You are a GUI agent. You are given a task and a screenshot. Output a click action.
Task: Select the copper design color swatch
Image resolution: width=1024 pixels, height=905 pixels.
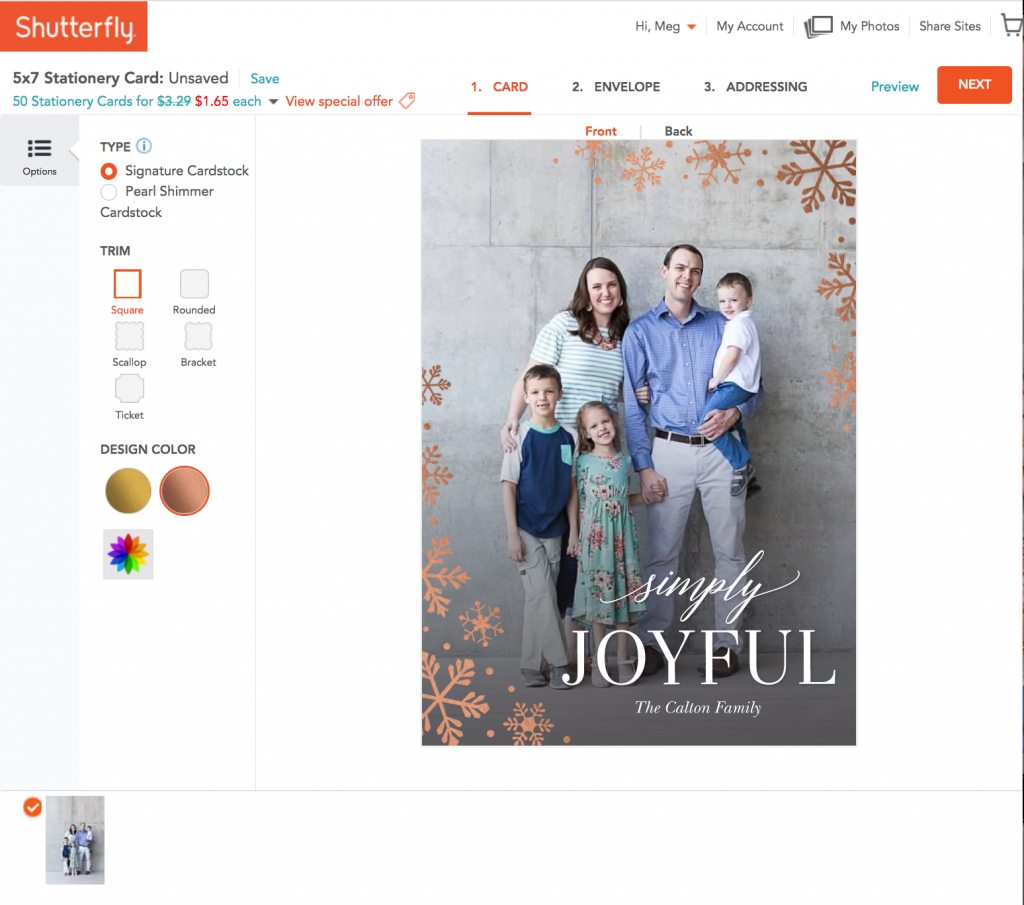pyautogui.click(x=184, y=490)
